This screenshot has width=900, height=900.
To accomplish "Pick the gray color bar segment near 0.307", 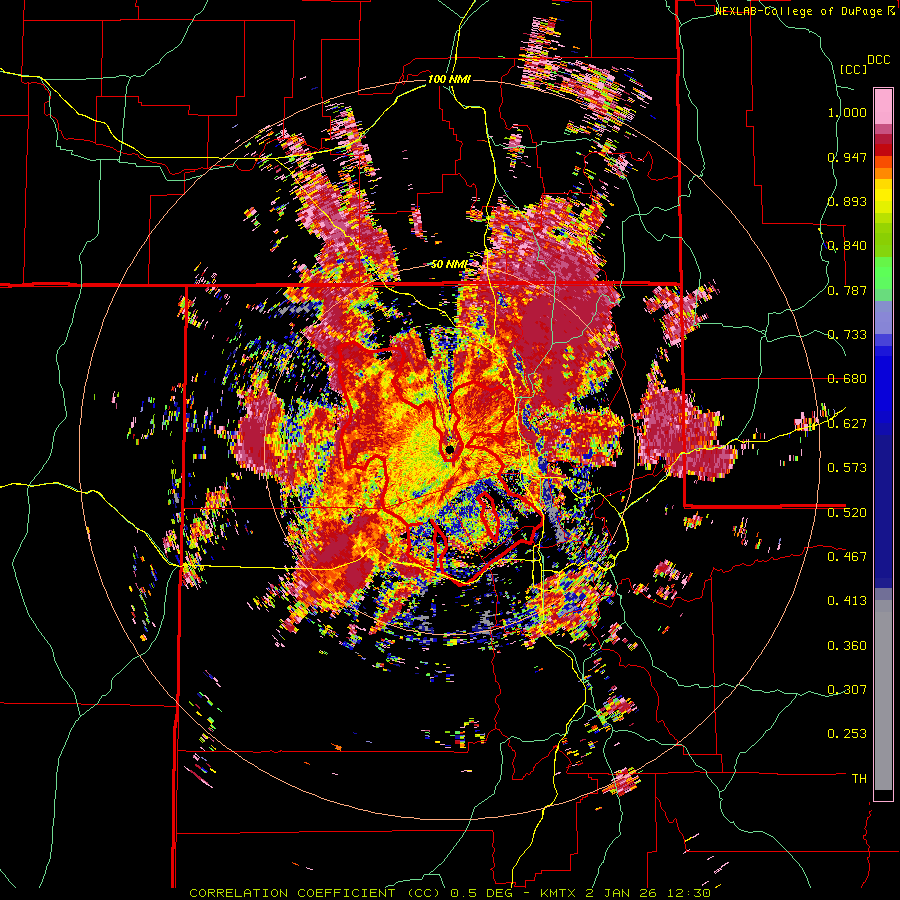I will coord(883,695).
